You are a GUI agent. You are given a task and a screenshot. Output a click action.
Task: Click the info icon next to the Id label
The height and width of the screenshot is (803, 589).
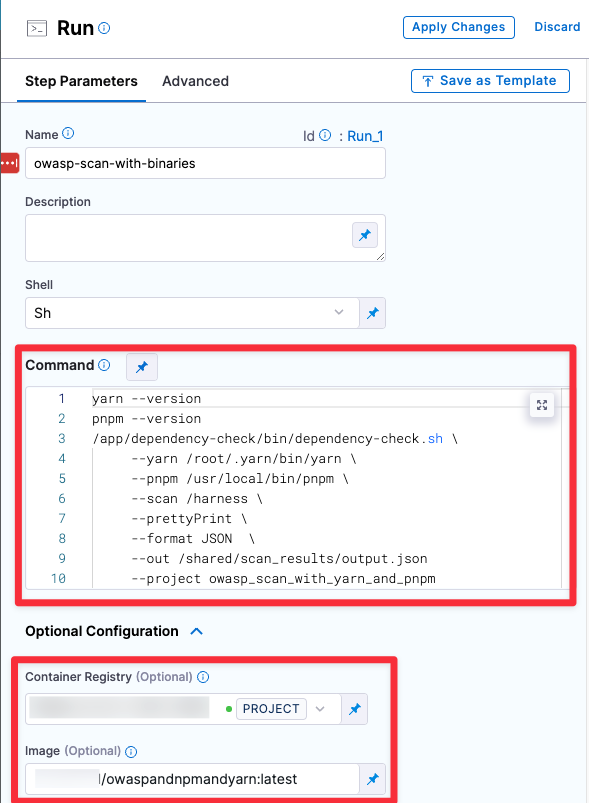(324, 134)
